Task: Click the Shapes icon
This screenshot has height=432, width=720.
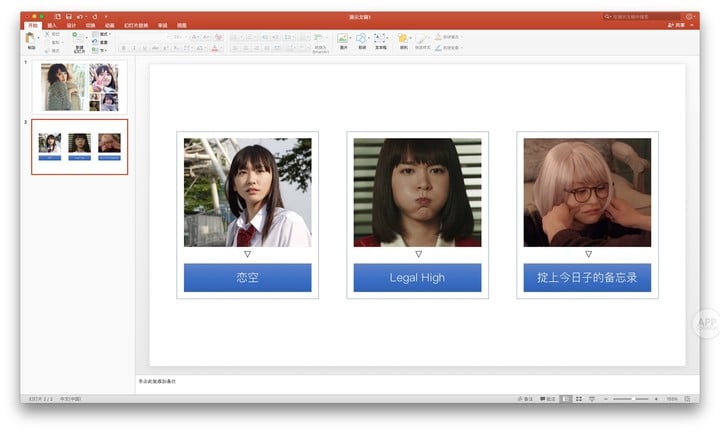Action: click(361, 39)
